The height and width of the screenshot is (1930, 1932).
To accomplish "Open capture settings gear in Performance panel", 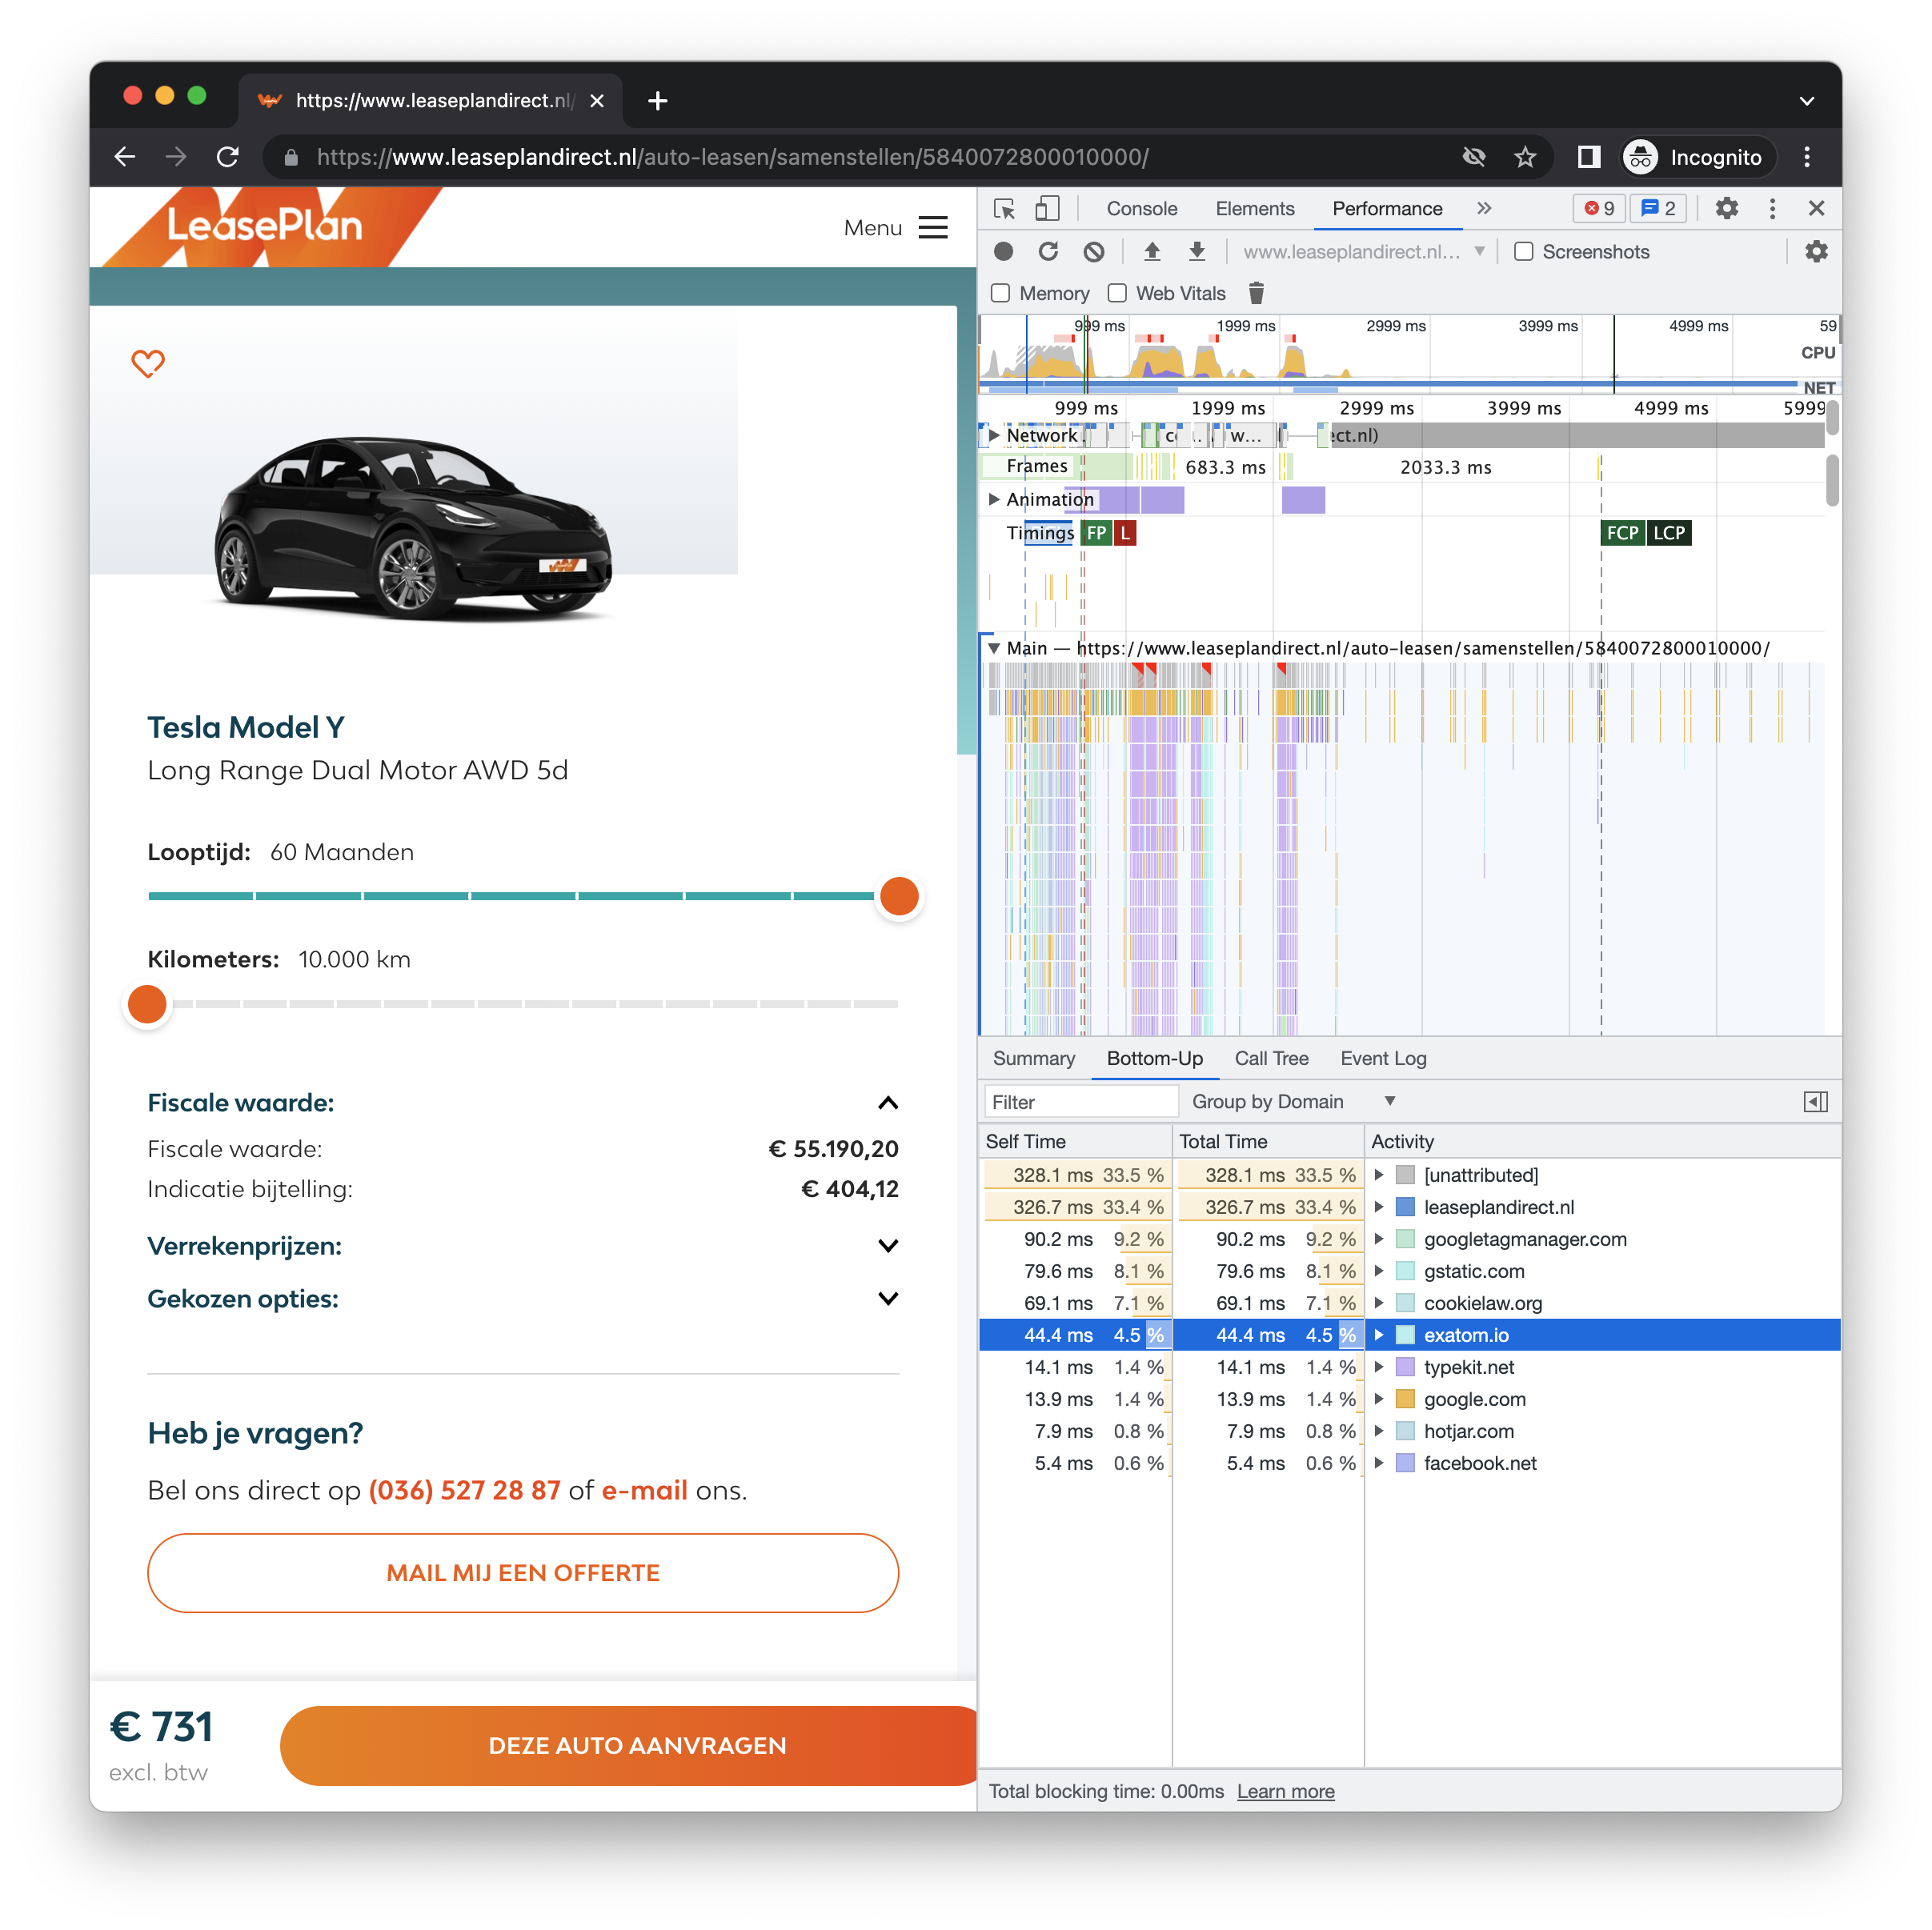I will [1816, 252].
